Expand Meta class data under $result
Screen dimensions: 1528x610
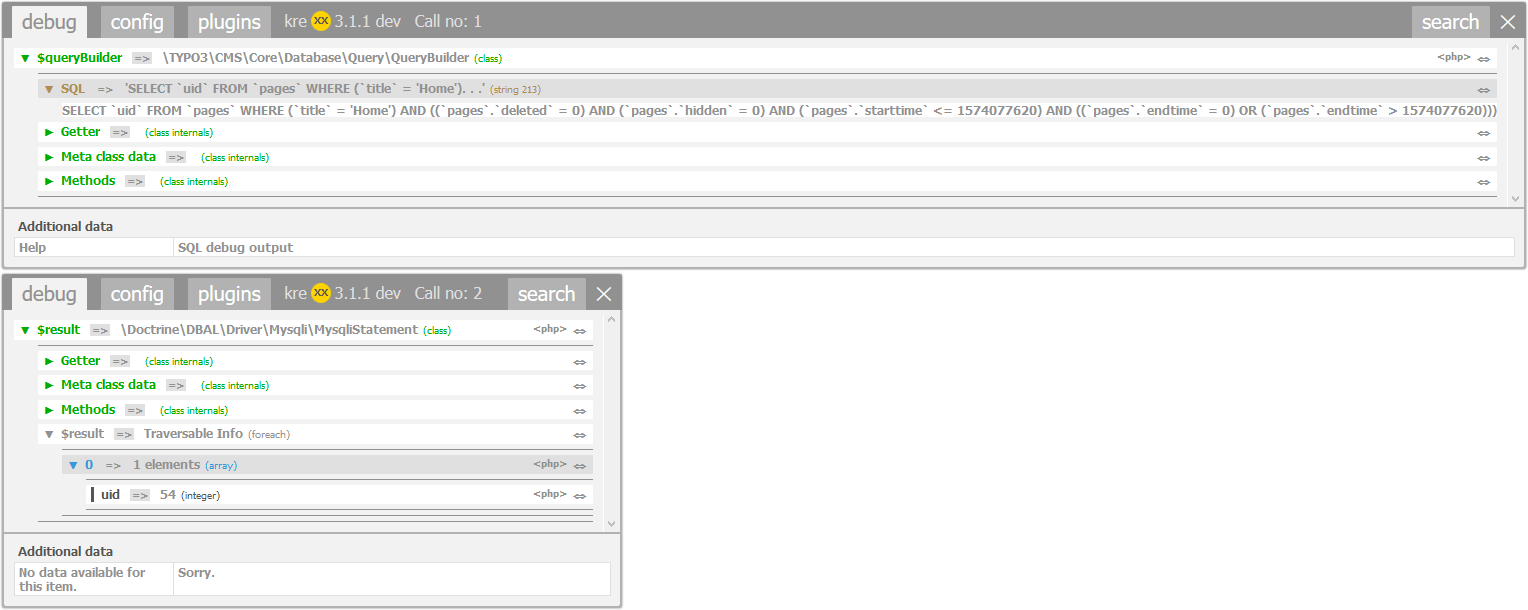click(x=49, y=385)
